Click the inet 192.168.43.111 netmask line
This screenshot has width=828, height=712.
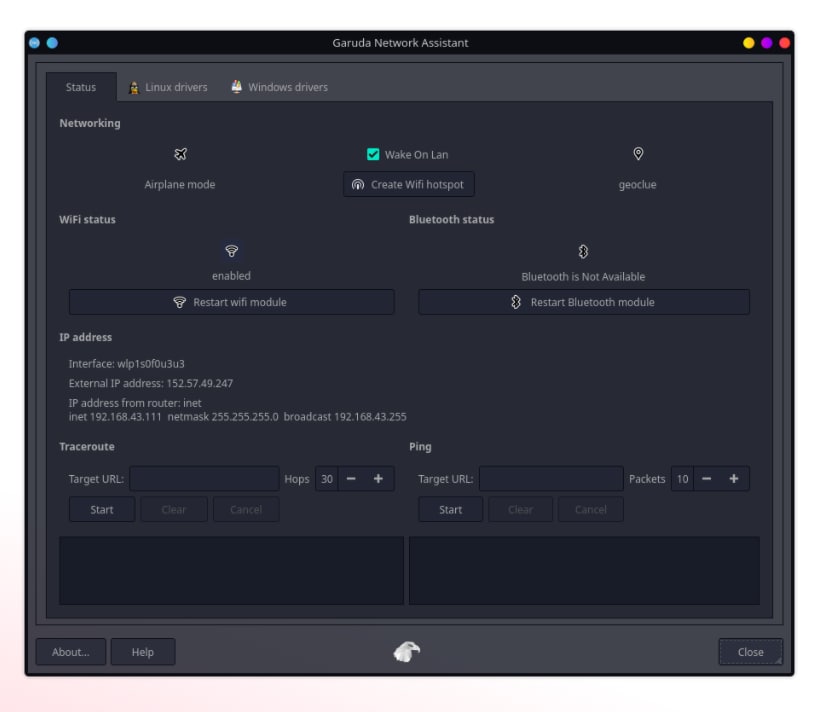click(x=238, y=417)
